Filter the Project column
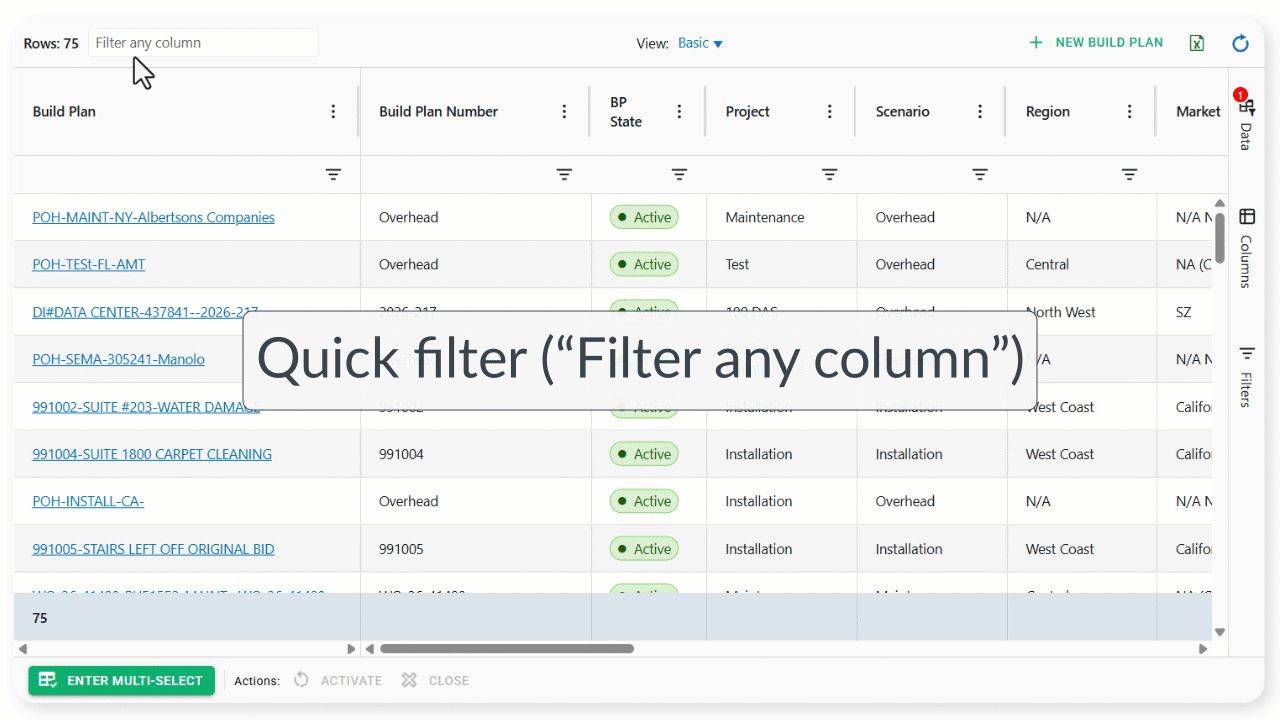 click(x=830, y=175)
